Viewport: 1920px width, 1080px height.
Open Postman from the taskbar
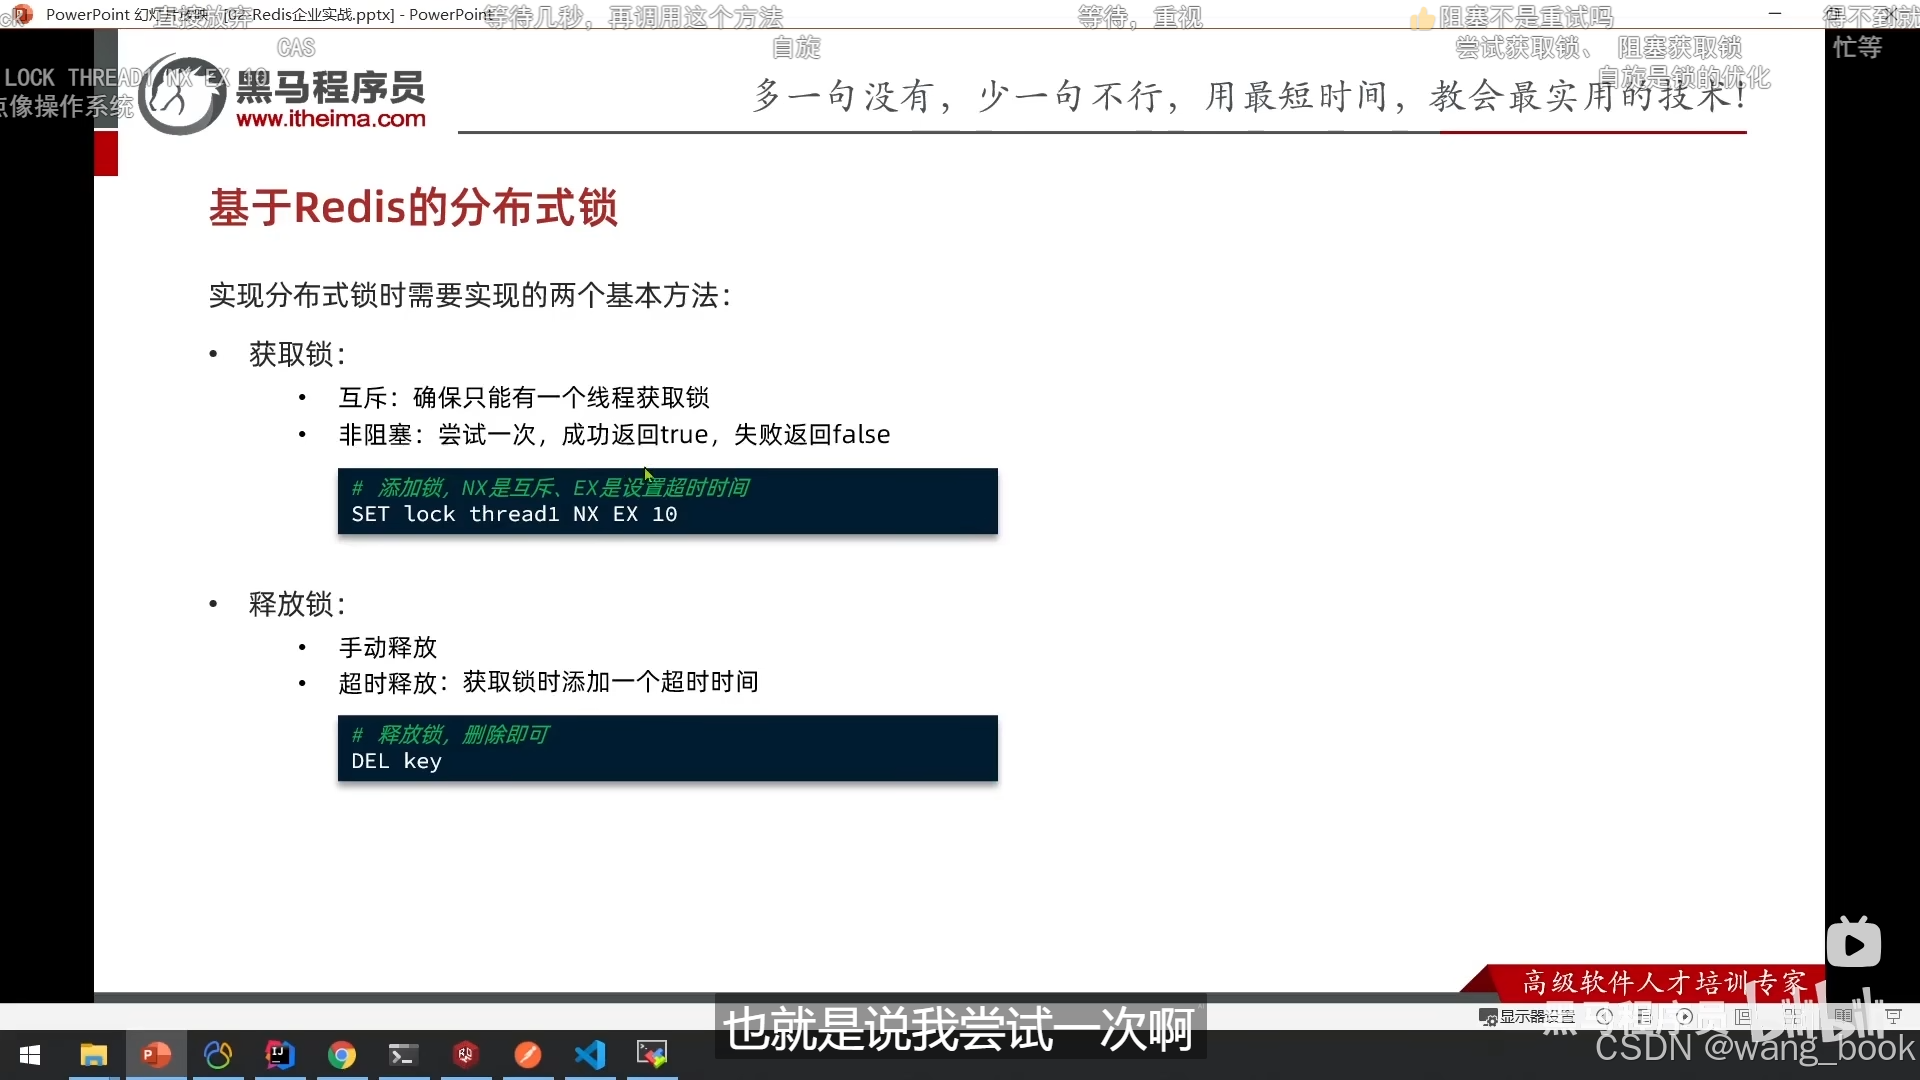point(528,1055)
